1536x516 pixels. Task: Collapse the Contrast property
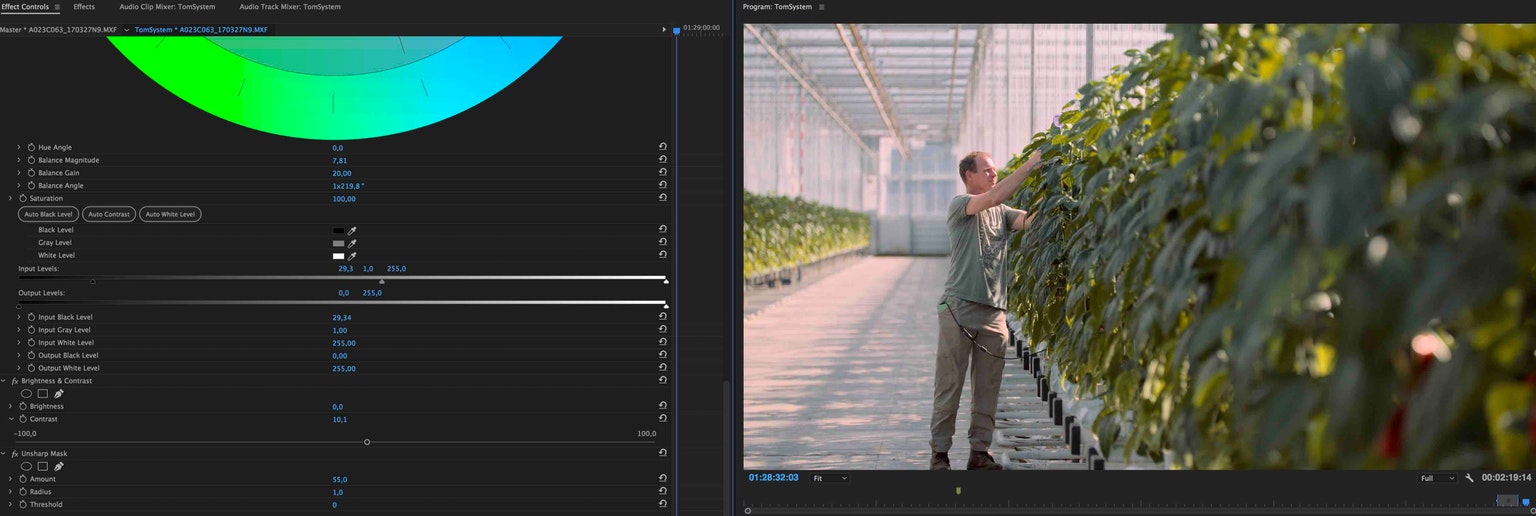(x=10, y=419)
